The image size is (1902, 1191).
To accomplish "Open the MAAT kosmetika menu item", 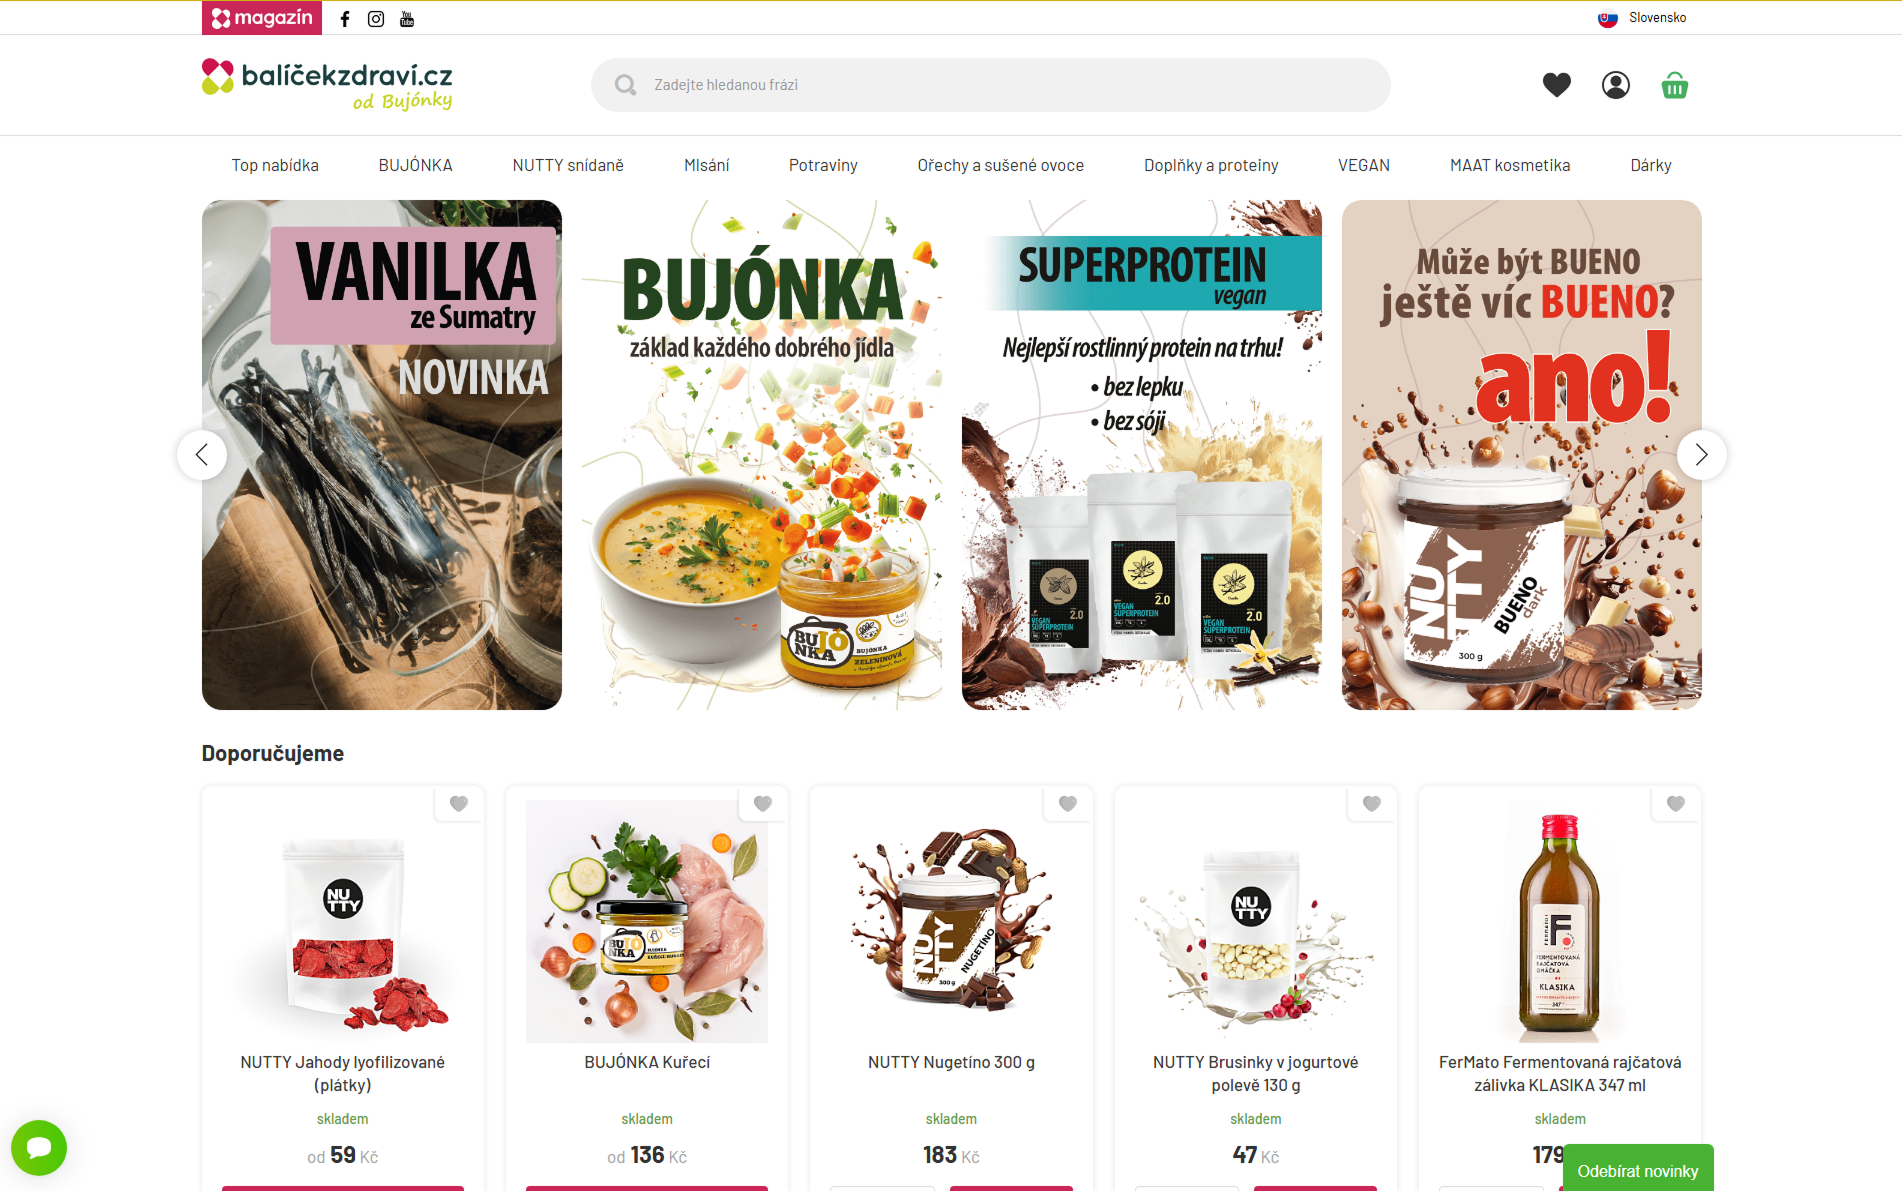I will tap(1510, 165).
